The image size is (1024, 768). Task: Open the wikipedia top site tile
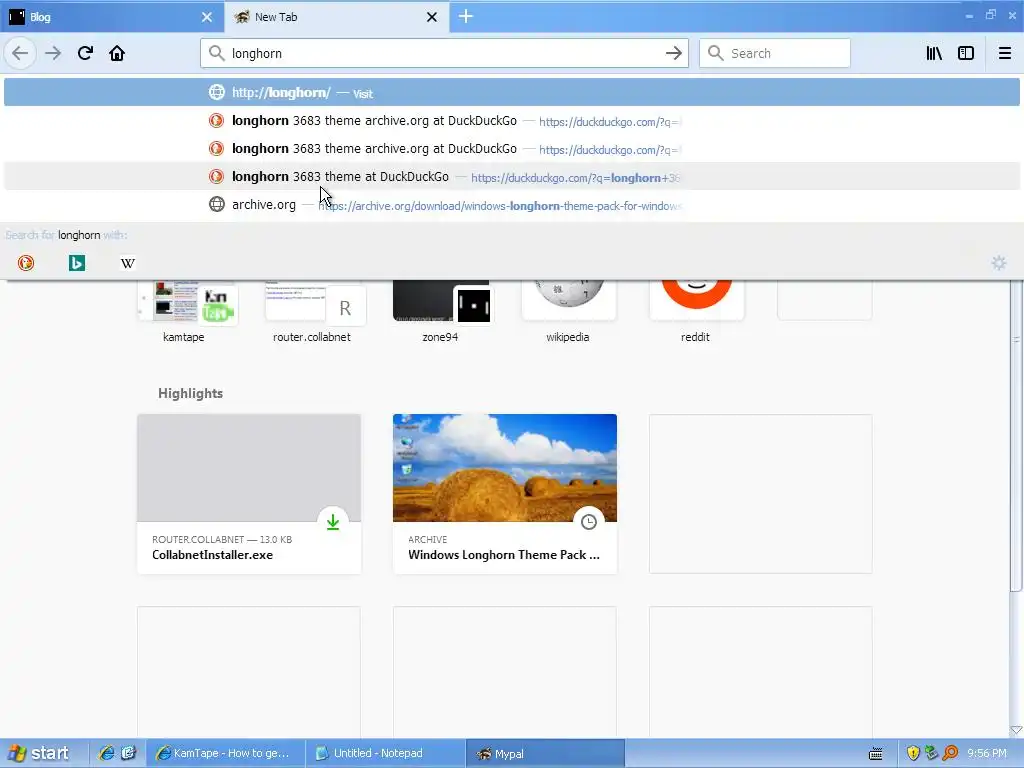(x=568, y=312)
